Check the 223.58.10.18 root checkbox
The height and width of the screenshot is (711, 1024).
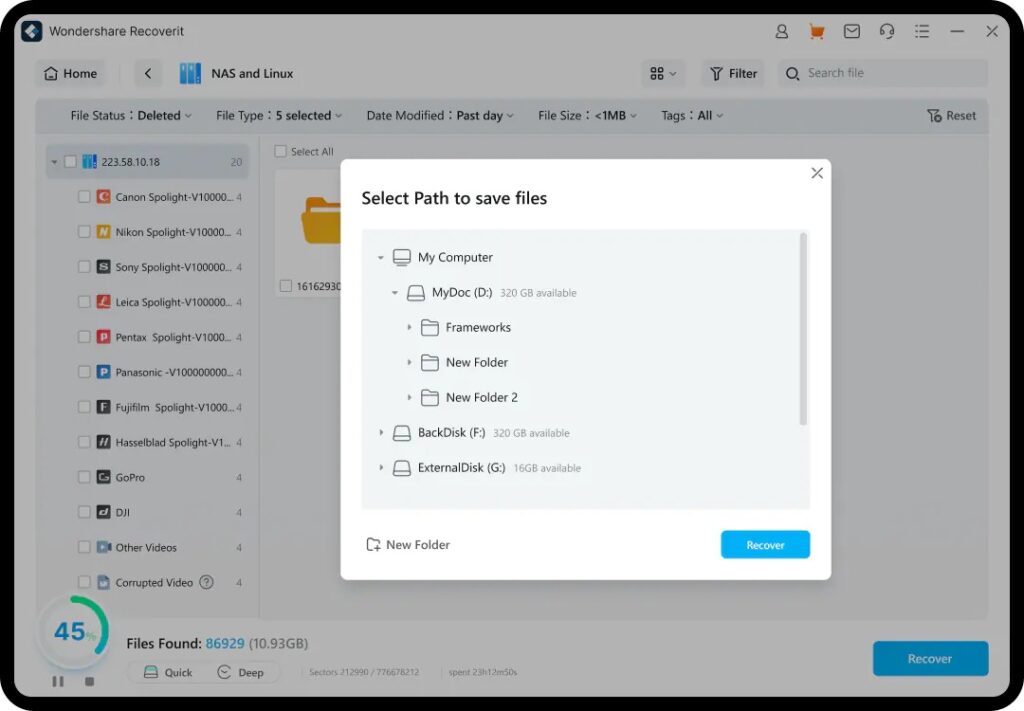coord(71,161)
